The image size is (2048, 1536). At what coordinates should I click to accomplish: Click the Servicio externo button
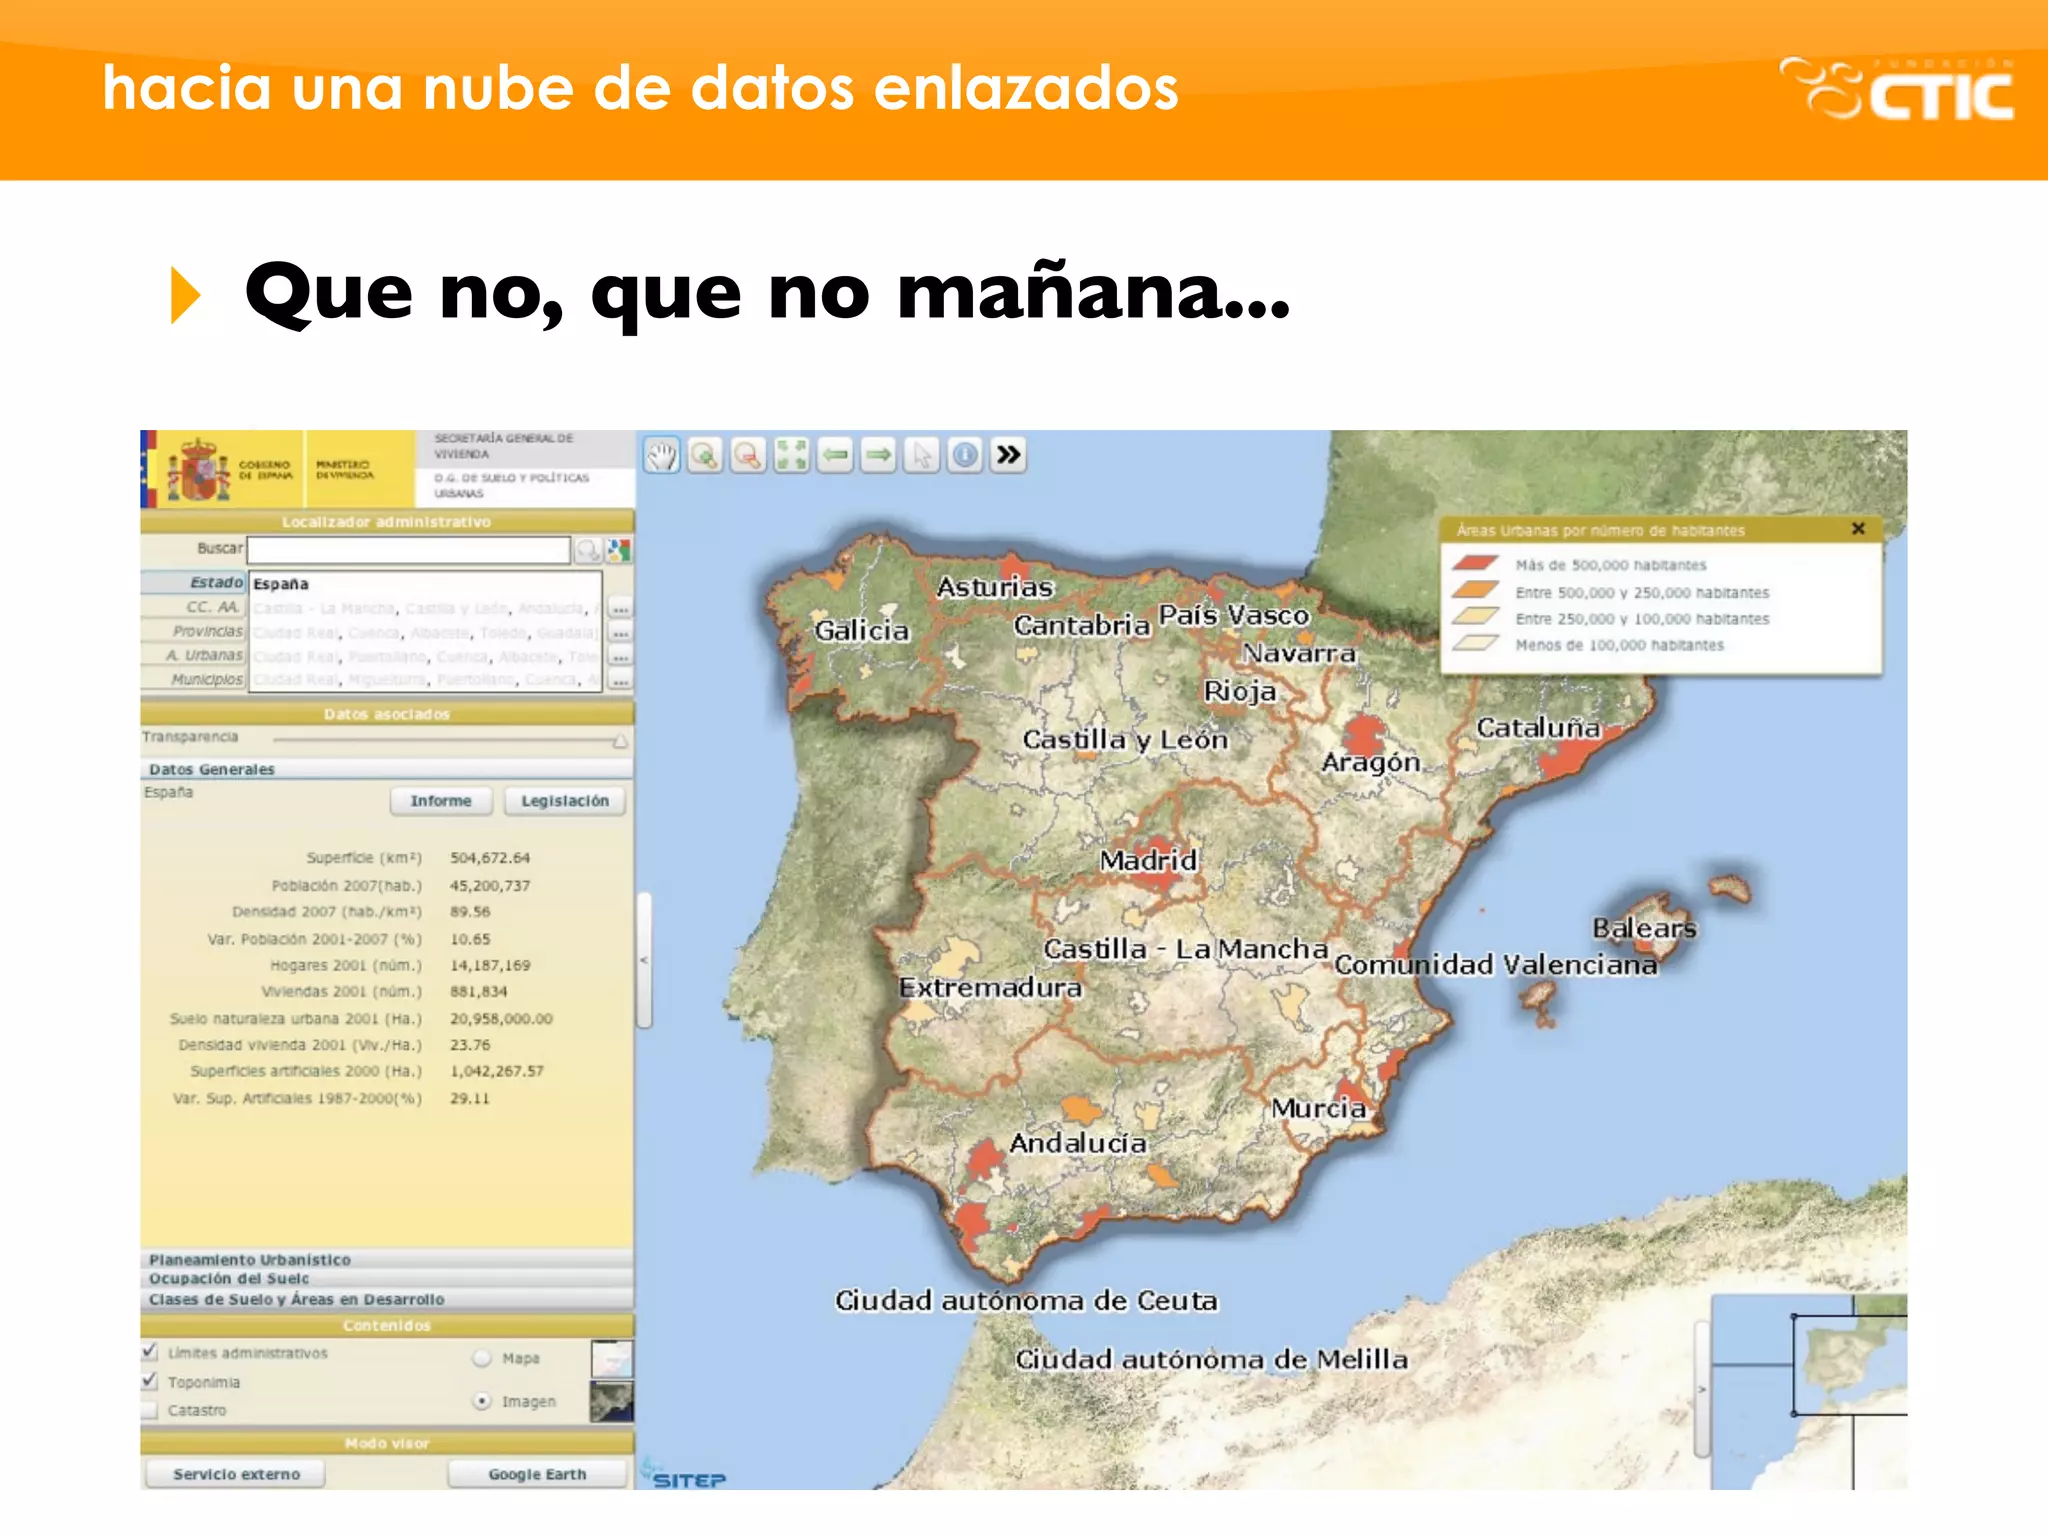[236, 1474]
